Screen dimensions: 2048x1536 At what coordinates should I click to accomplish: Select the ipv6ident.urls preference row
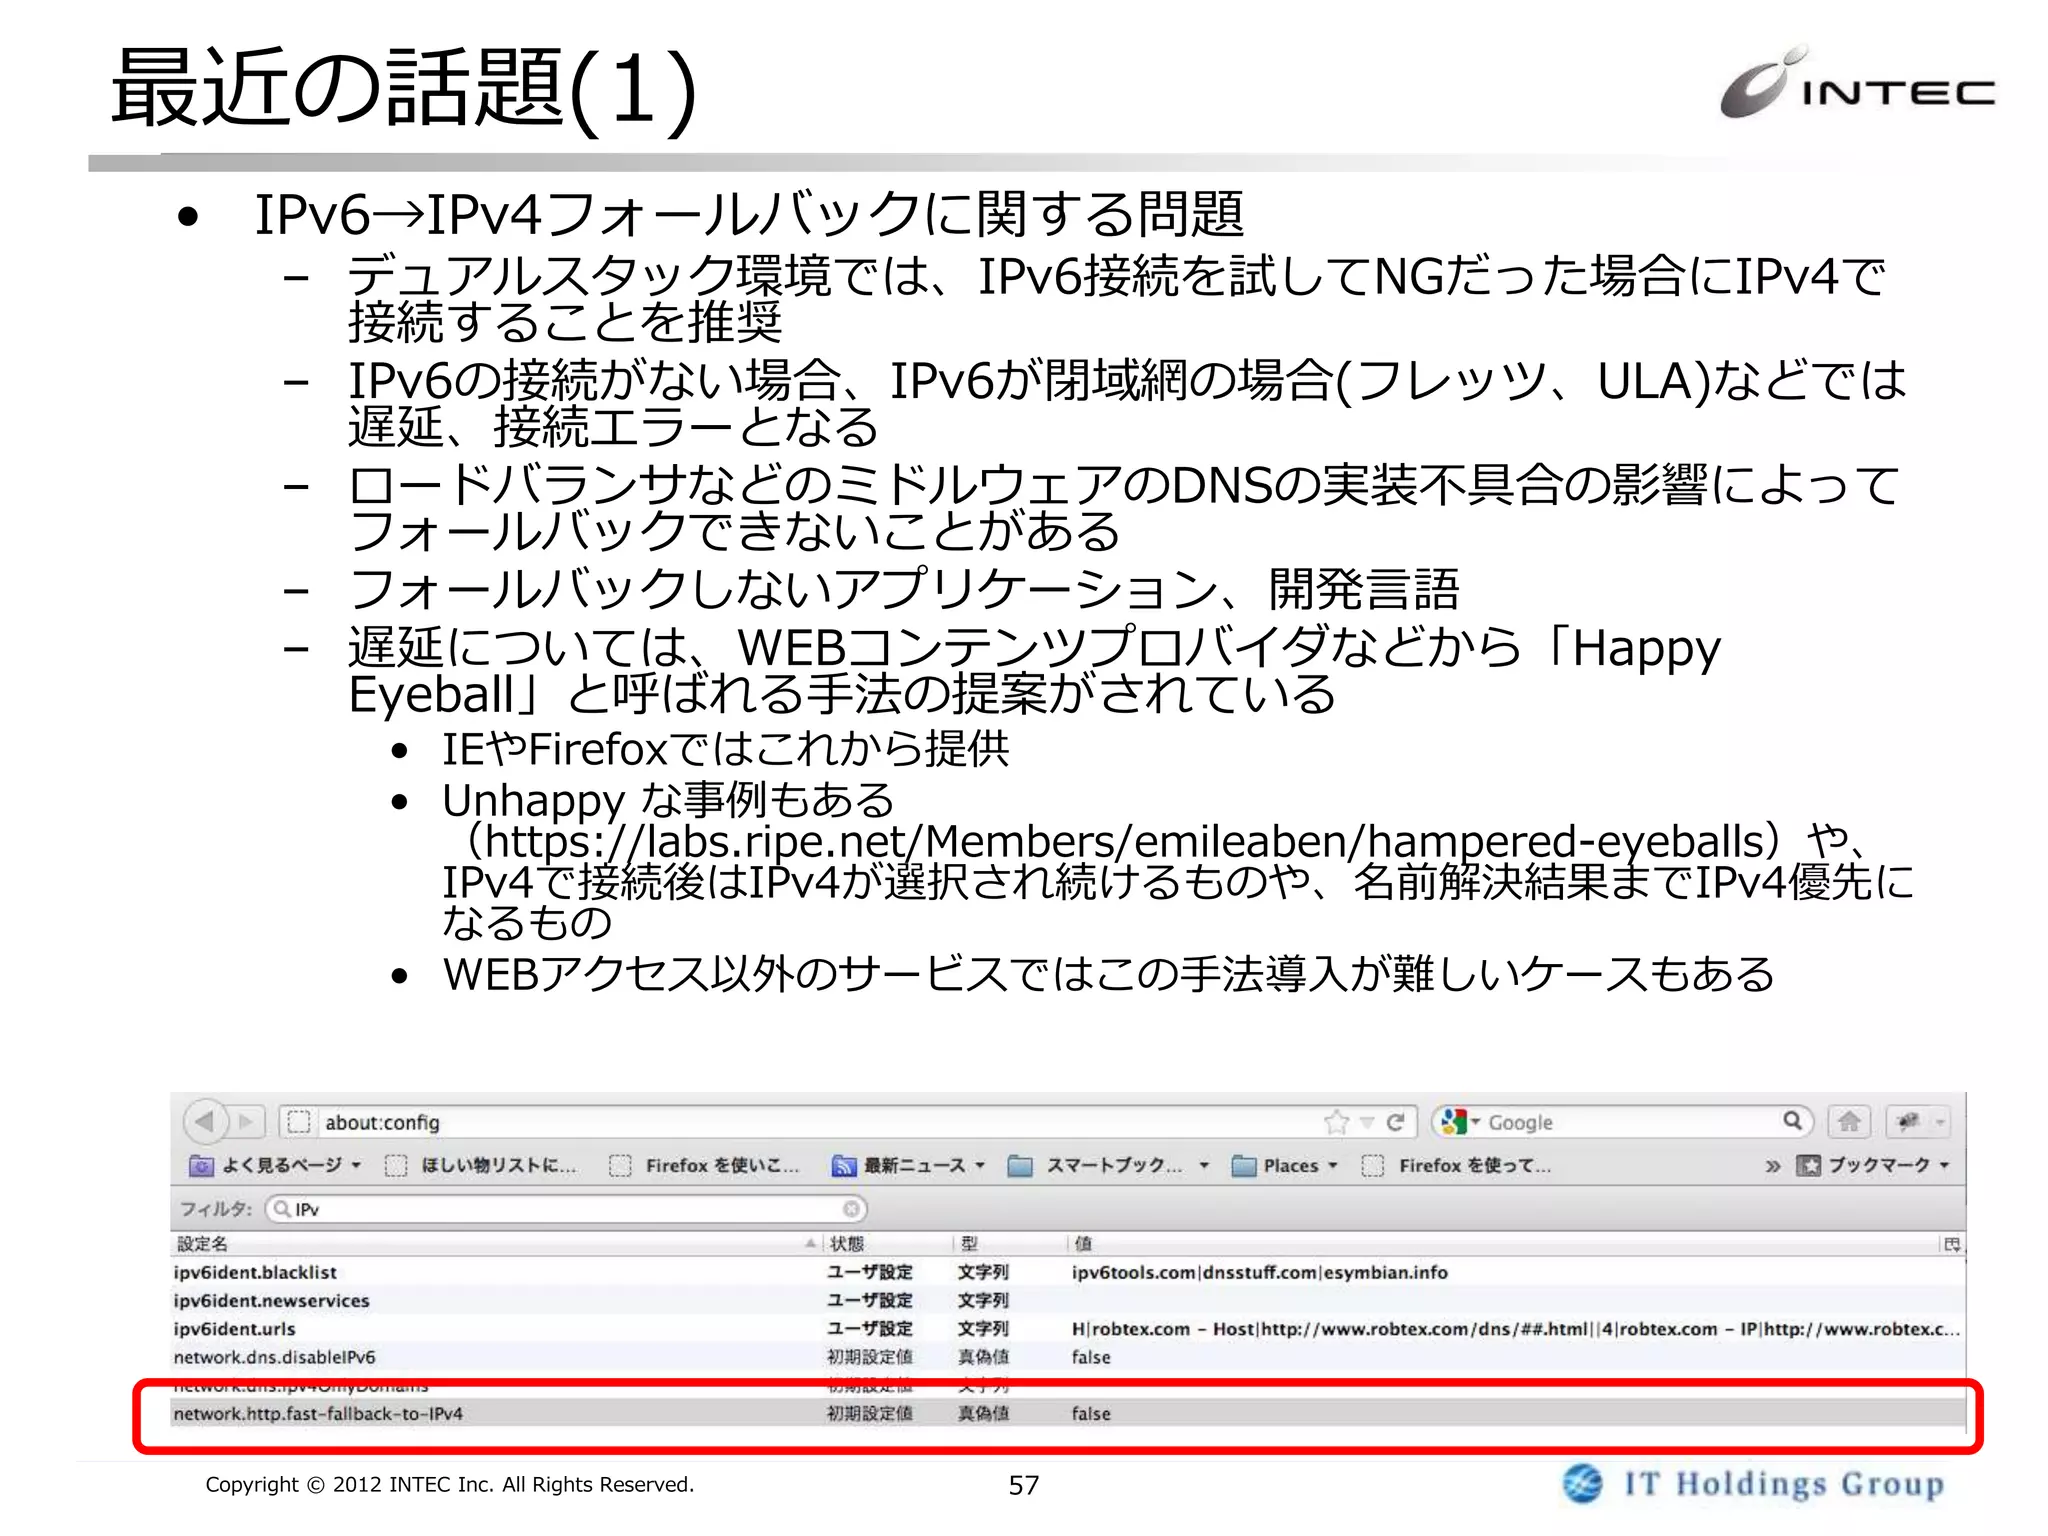click(1067, 1329)
